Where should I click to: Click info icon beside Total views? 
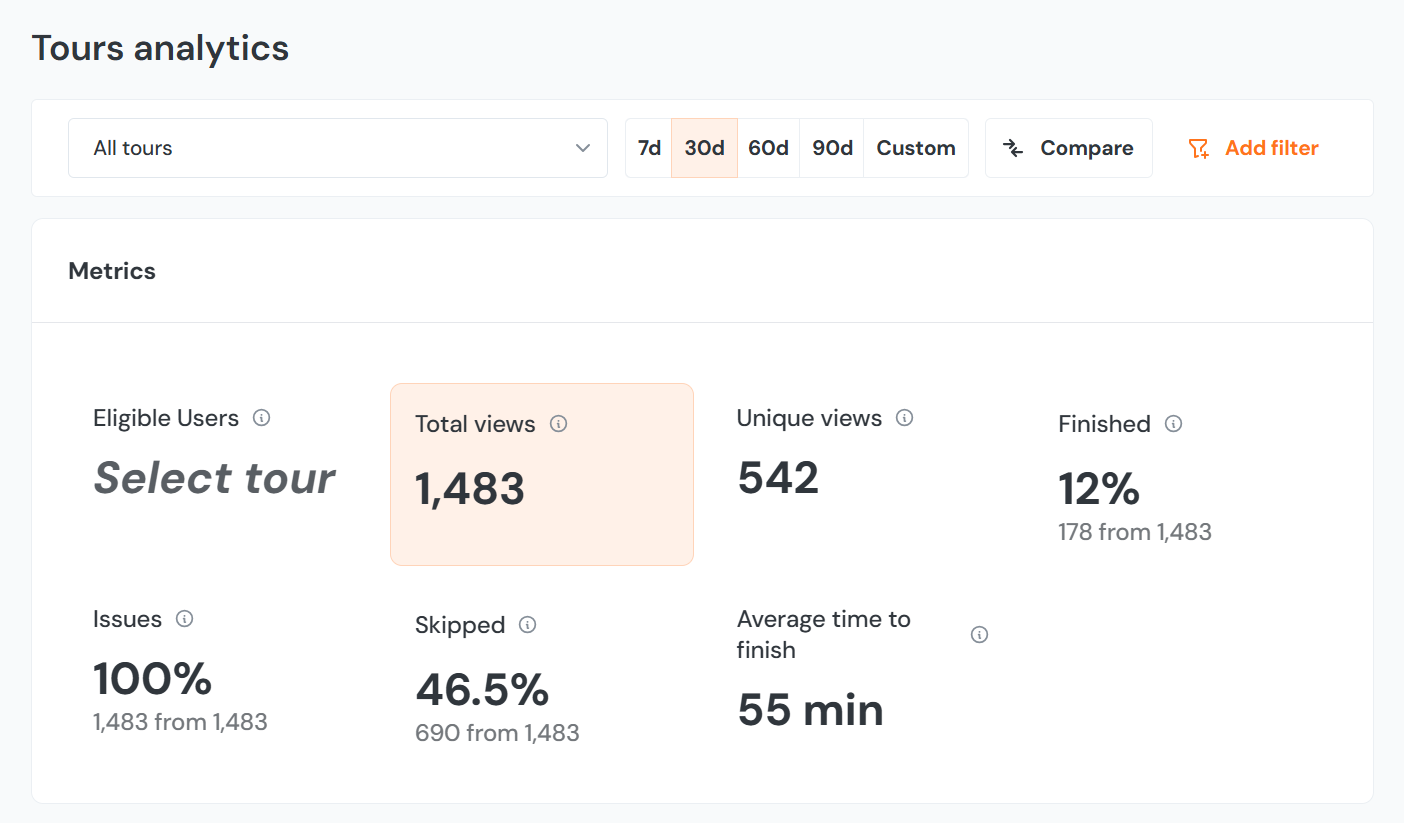tap(559, 424)
